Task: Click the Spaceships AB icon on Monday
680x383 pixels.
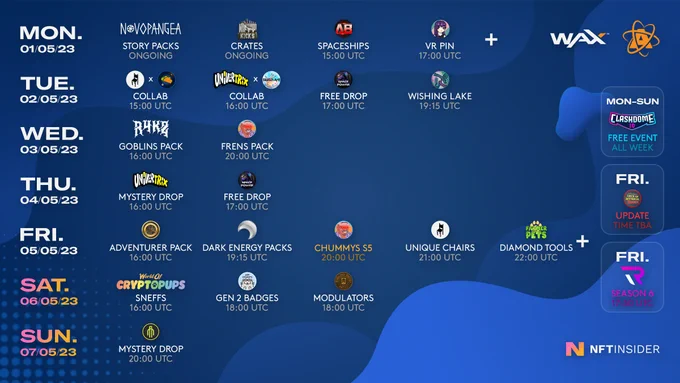Action: pyautogui.click(x=343, y=29)
